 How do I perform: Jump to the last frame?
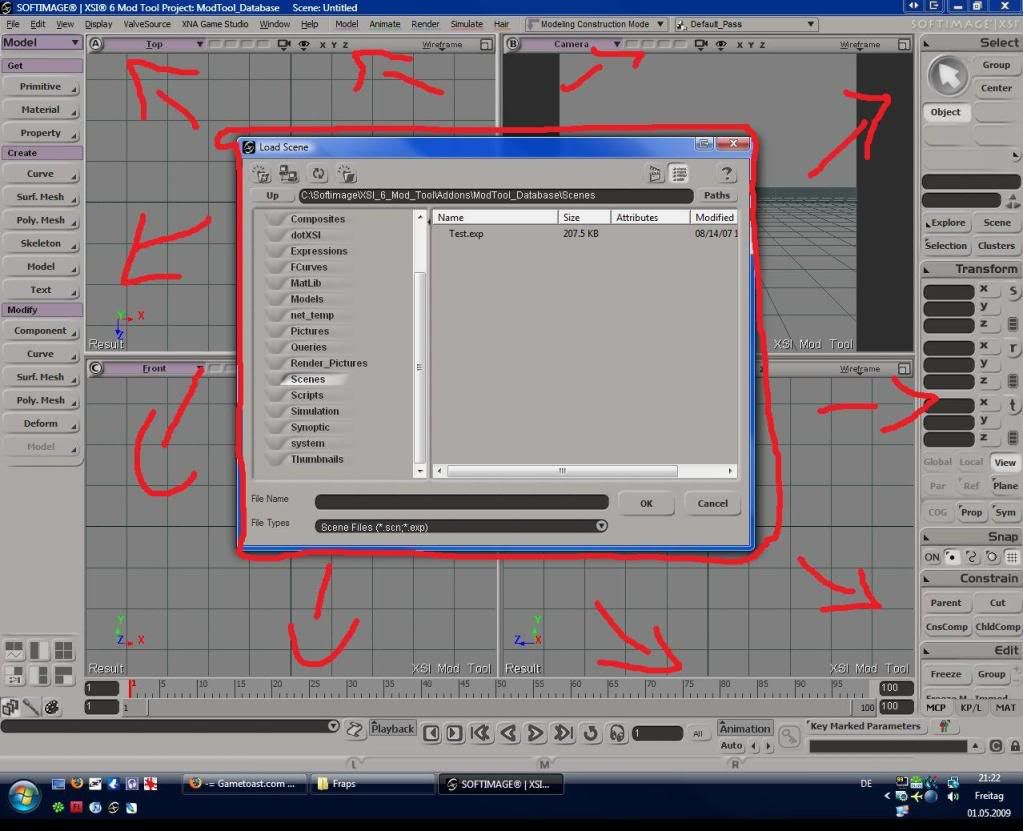point(563,733)
